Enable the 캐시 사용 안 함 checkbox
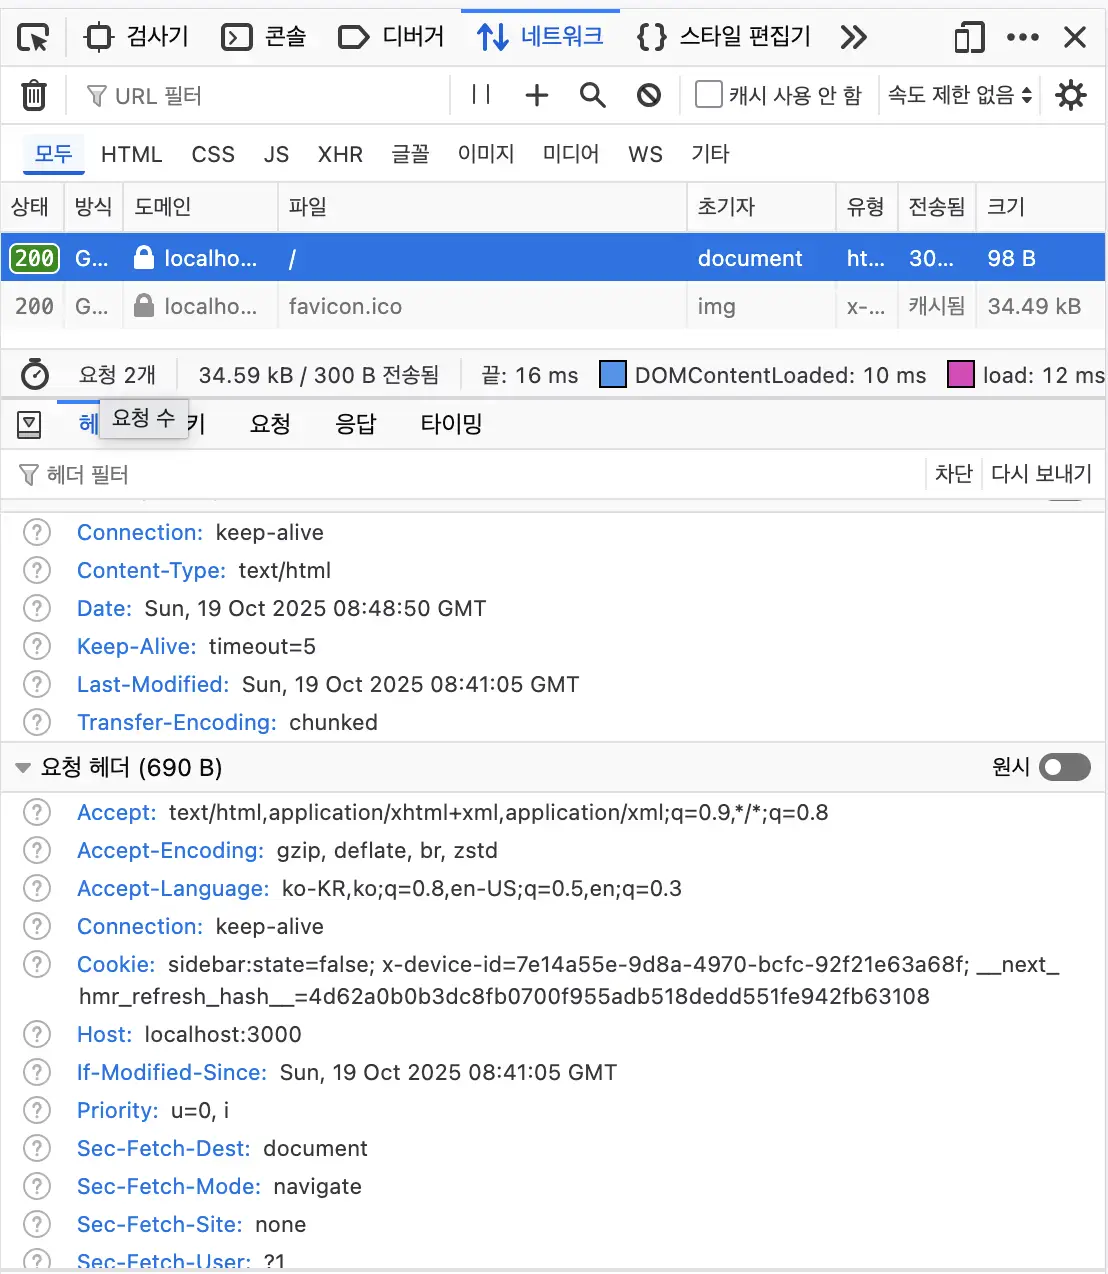The image size is (1108, 1274). point(709,95)
